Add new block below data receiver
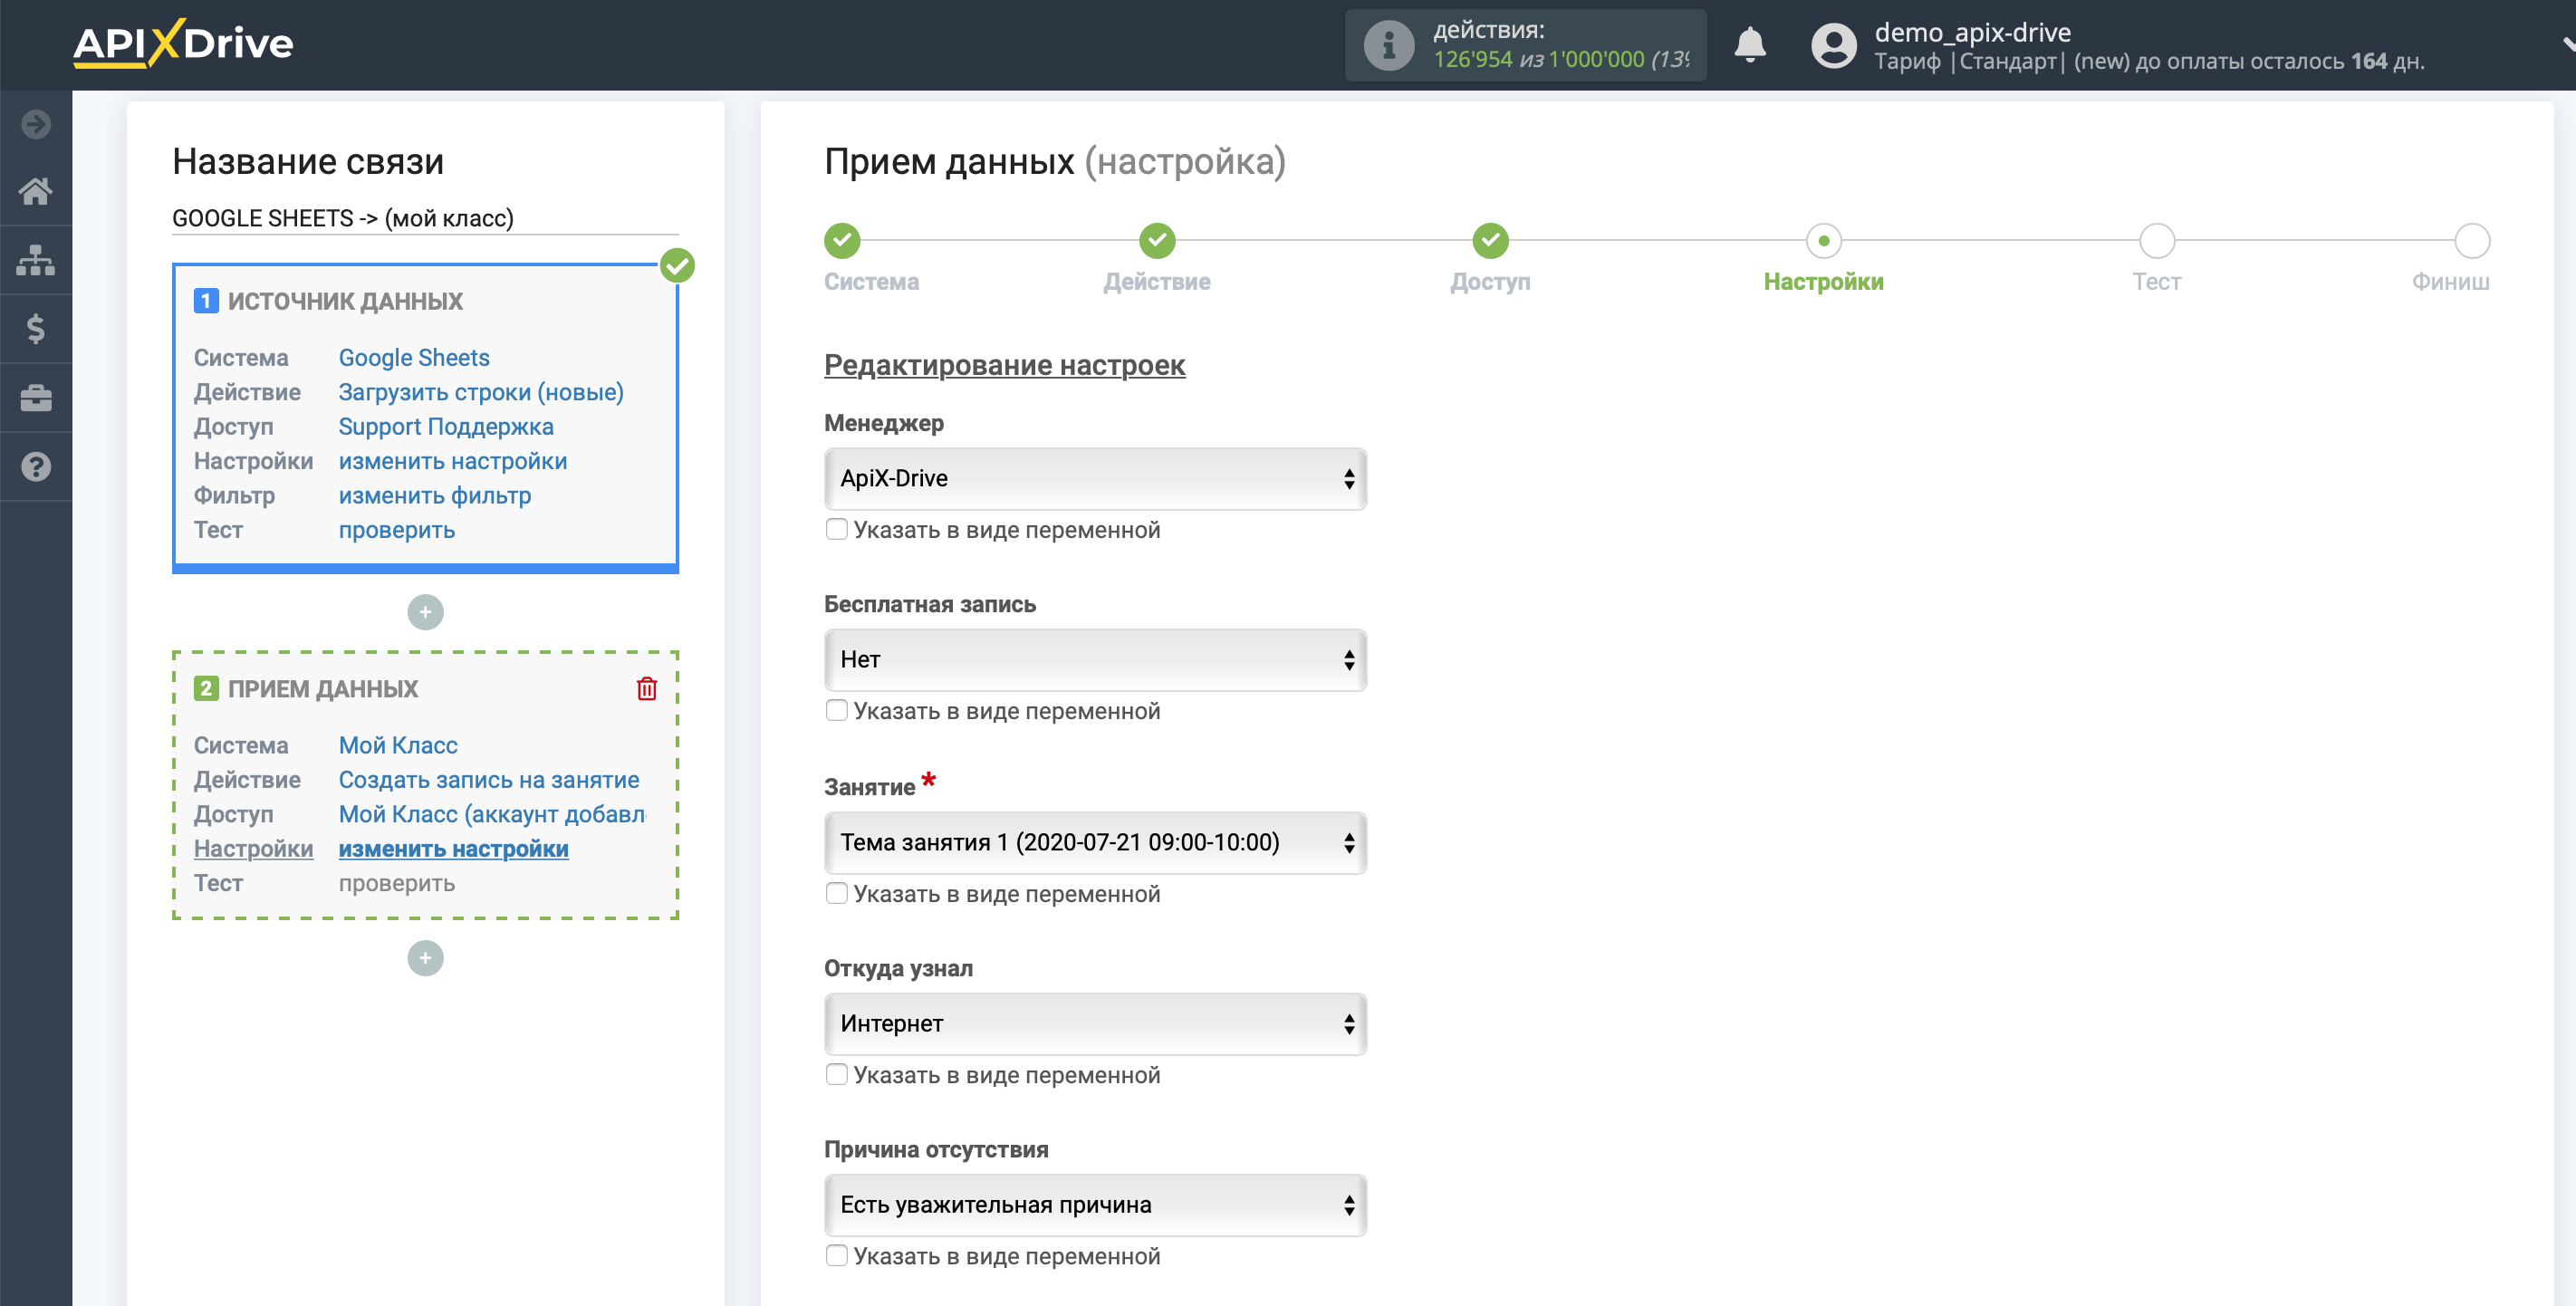This screenshot has width=2576, height=1306. 425,958
